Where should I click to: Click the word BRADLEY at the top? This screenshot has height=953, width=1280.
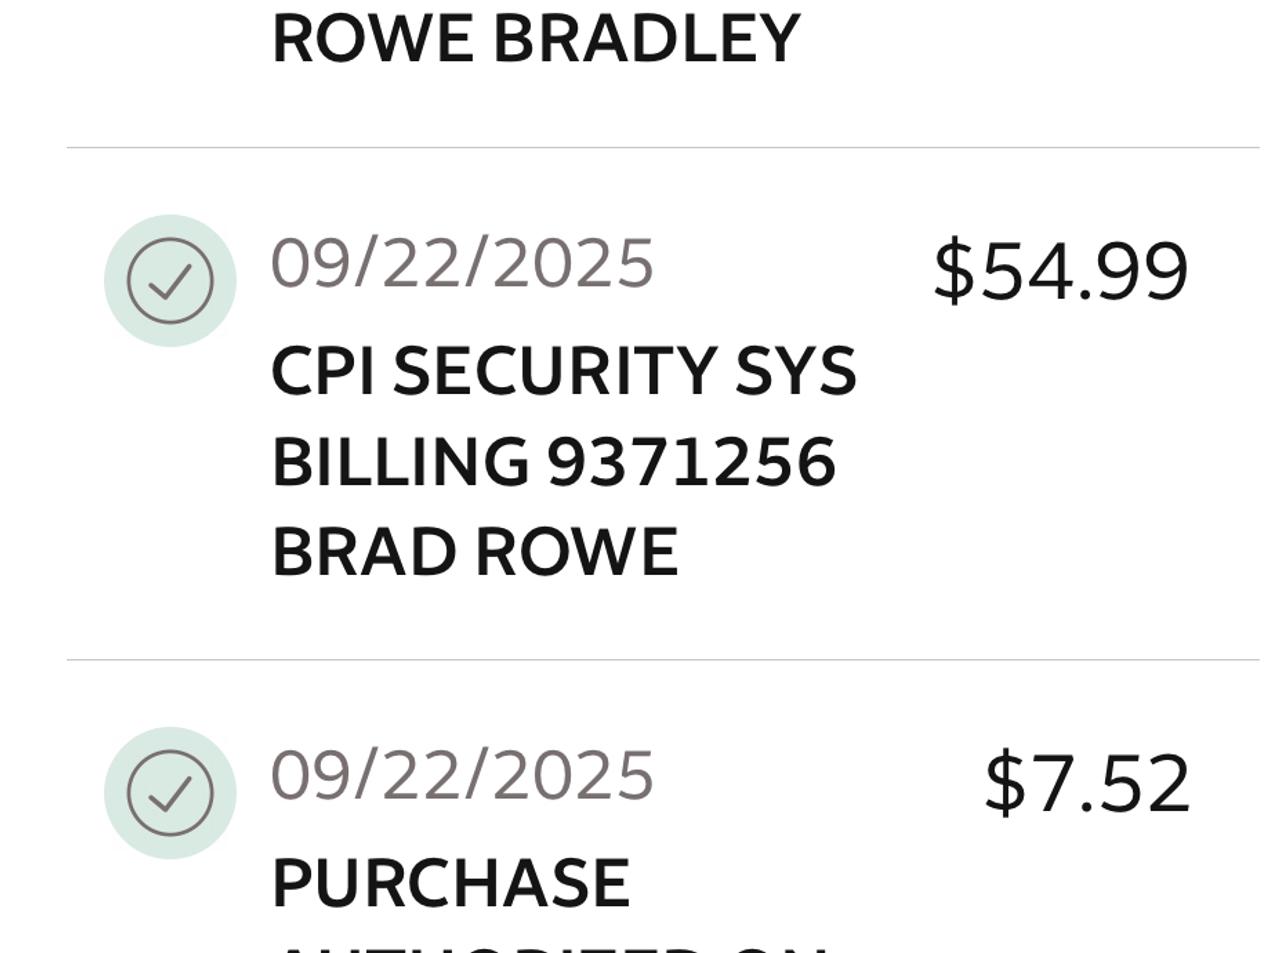click(x=646, y=40)
